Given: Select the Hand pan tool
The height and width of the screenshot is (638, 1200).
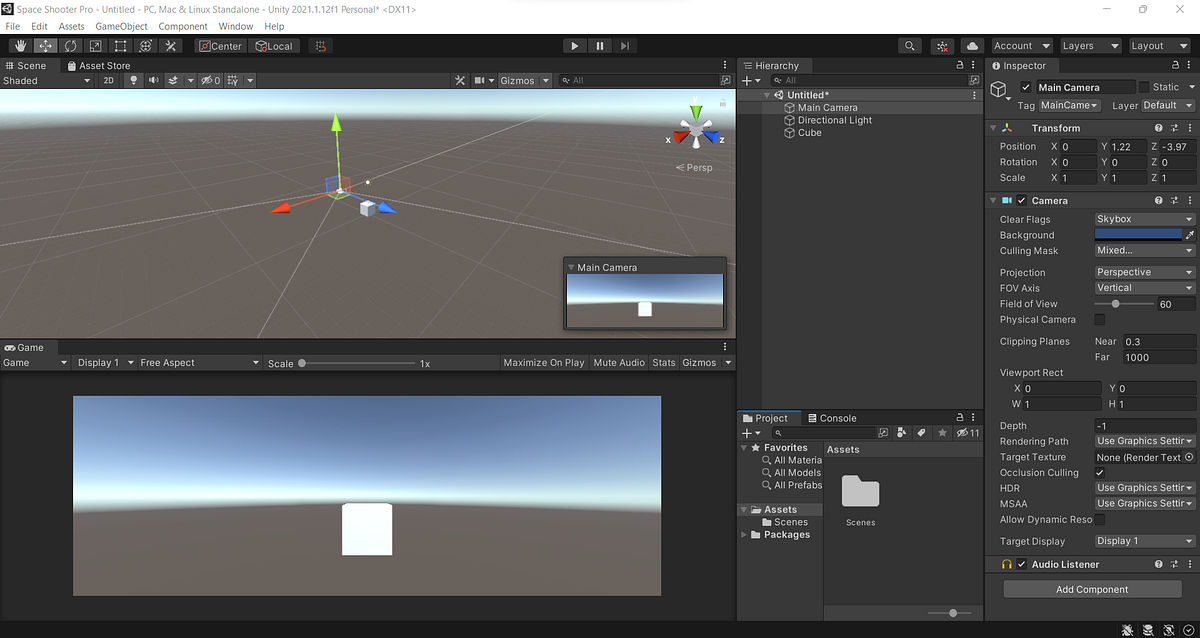Looking at the screenshot, I should pyautogui.click(x=18, y=45).
